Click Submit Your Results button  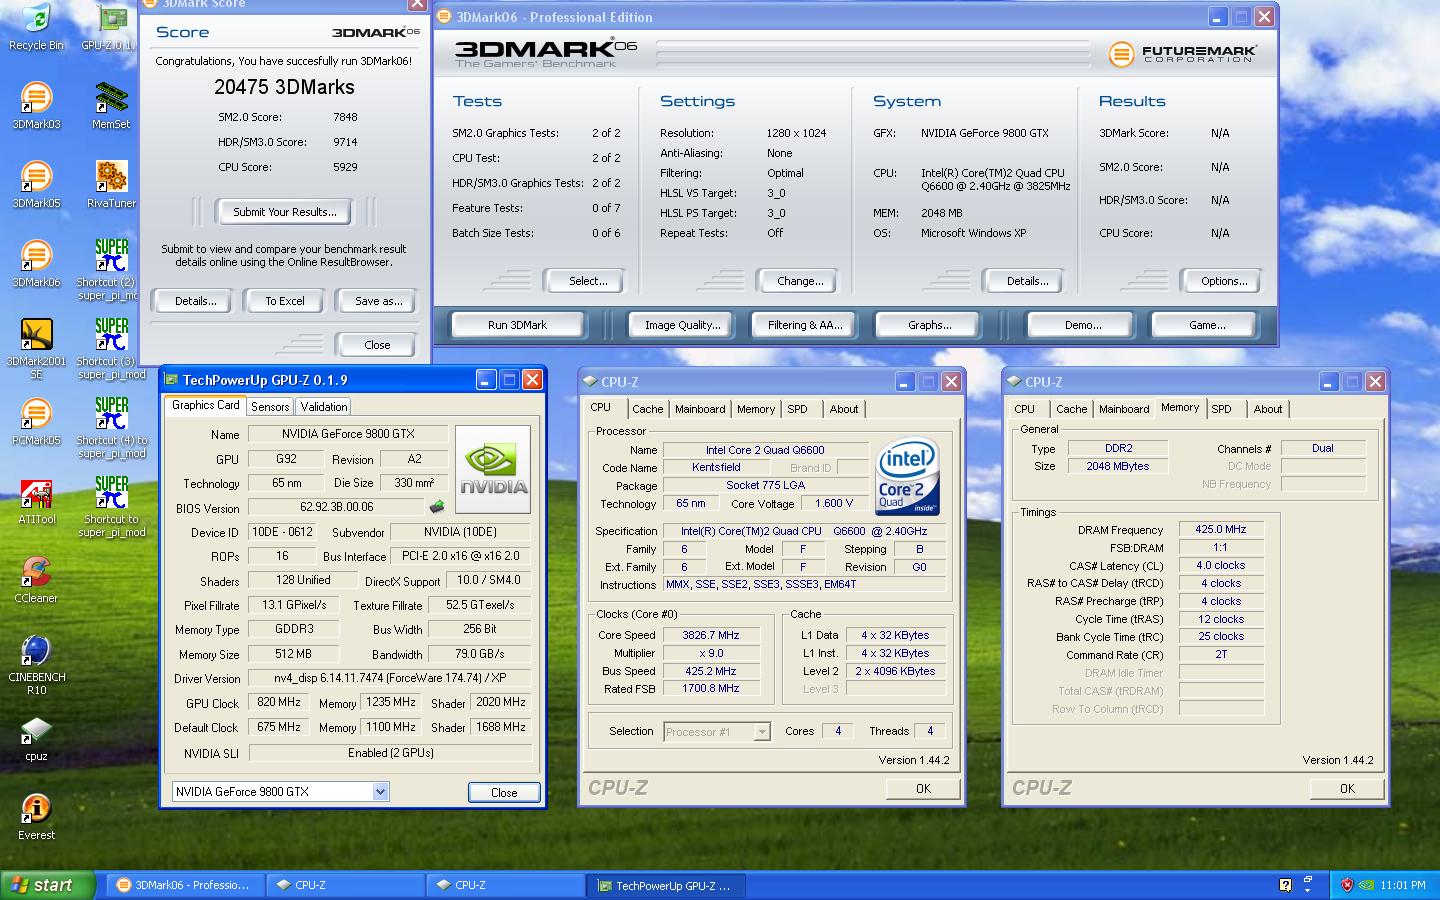tap(285, 212)
